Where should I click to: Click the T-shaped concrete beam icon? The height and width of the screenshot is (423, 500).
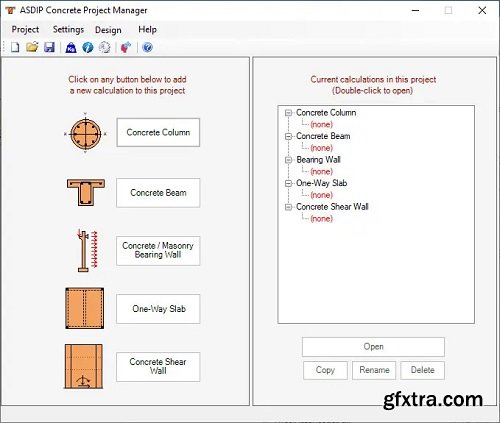86,192
